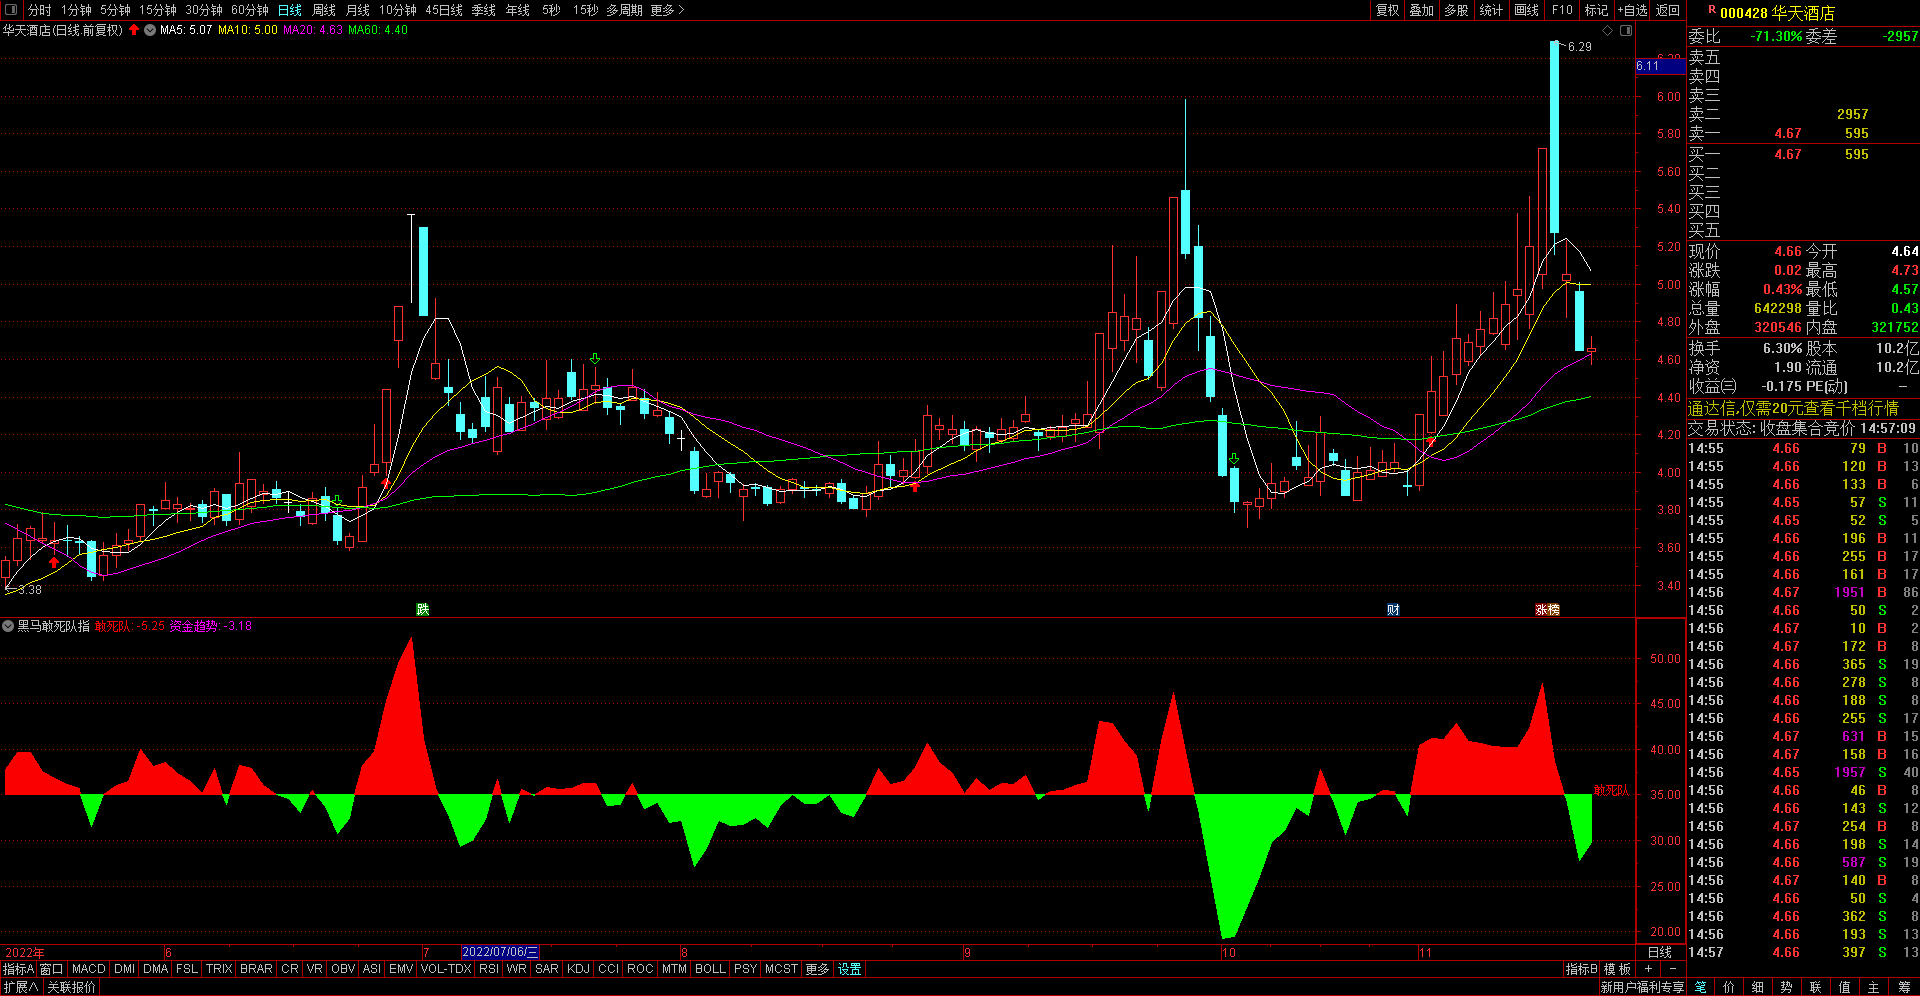Switch to 筹 chip distribution tab
The width and height of the screenshot is (1920, 996).
1904,987
